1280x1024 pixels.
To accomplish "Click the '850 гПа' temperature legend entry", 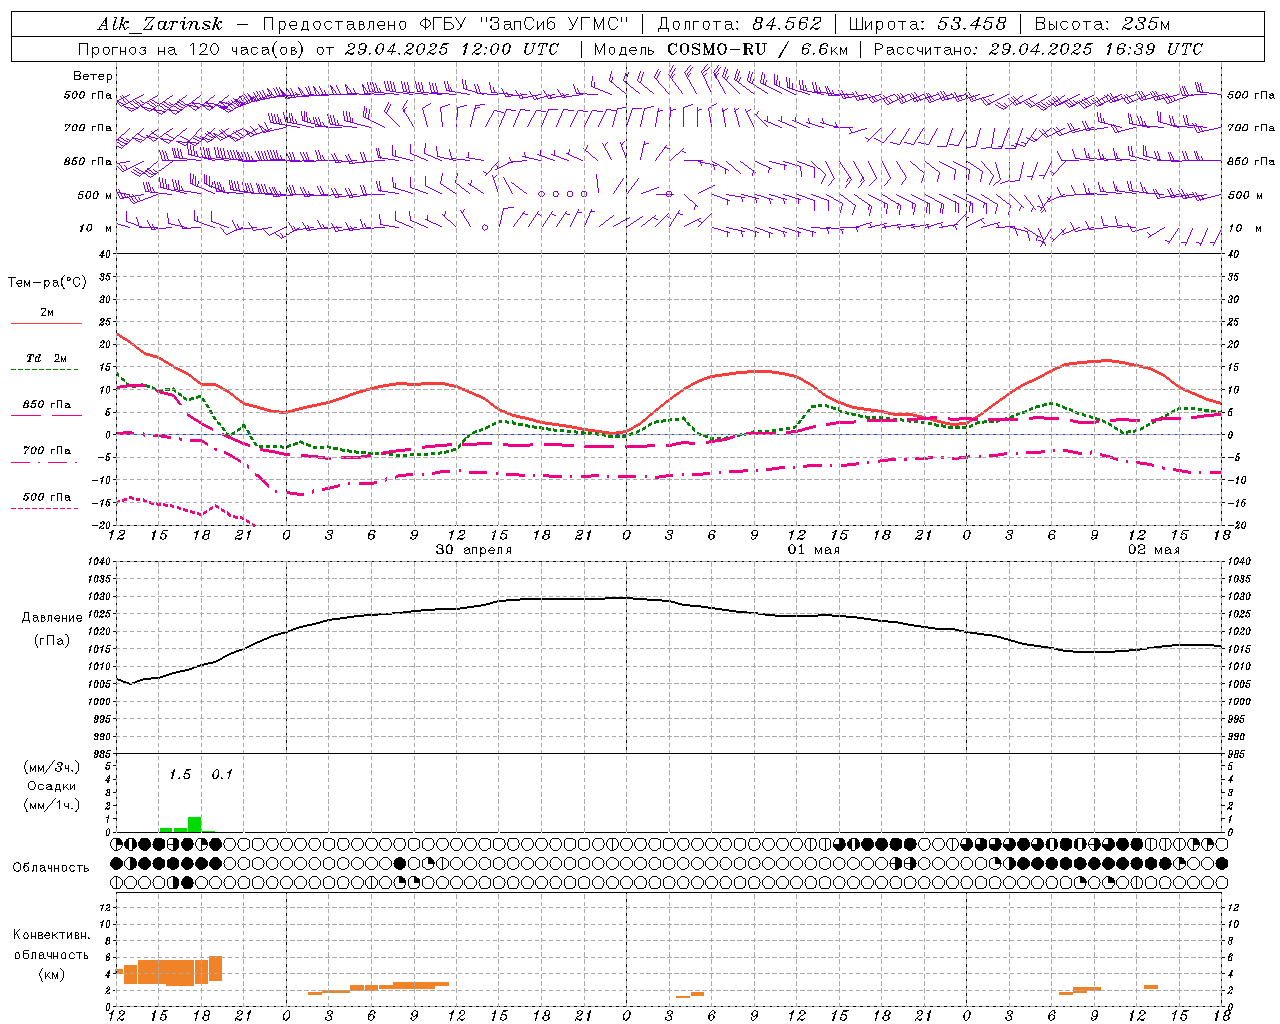I will (47, 405).
